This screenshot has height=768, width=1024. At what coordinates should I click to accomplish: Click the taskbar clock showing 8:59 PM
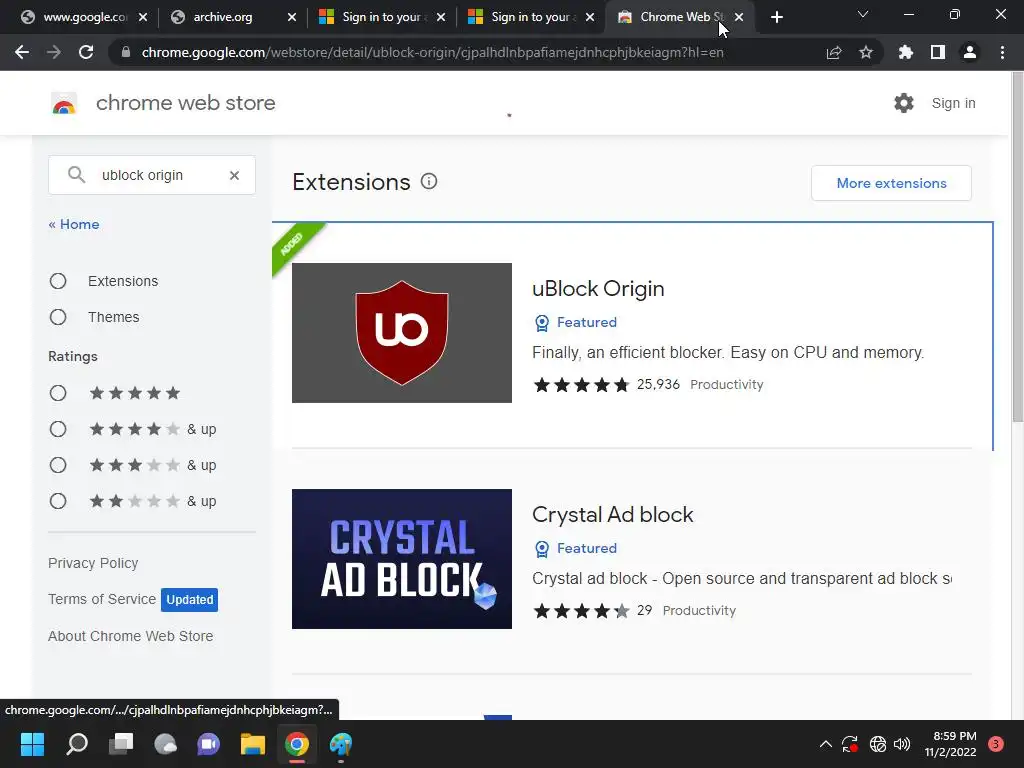(x=951, y=744)
